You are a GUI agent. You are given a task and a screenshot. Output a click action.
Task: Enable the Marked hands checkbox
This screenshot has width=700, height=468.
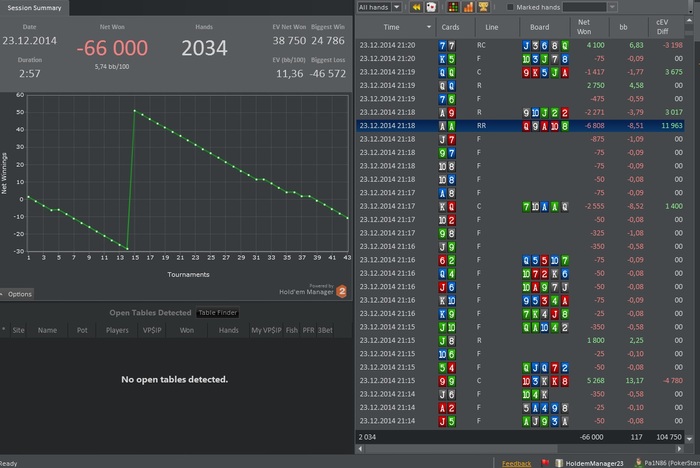click(x=509, y=7)
